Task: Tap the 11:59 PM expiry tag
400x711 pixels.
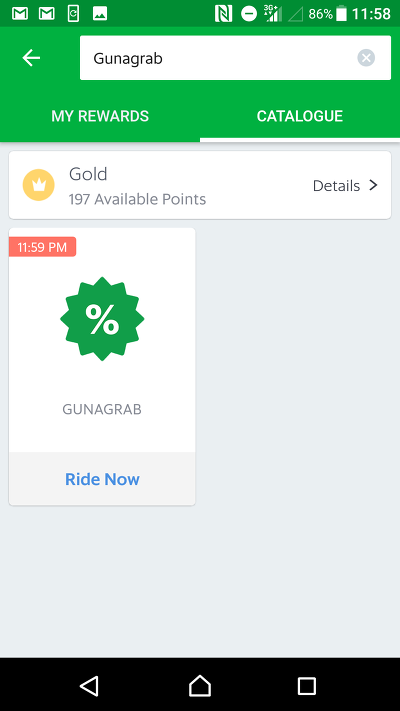Action: tap(42, 247)
